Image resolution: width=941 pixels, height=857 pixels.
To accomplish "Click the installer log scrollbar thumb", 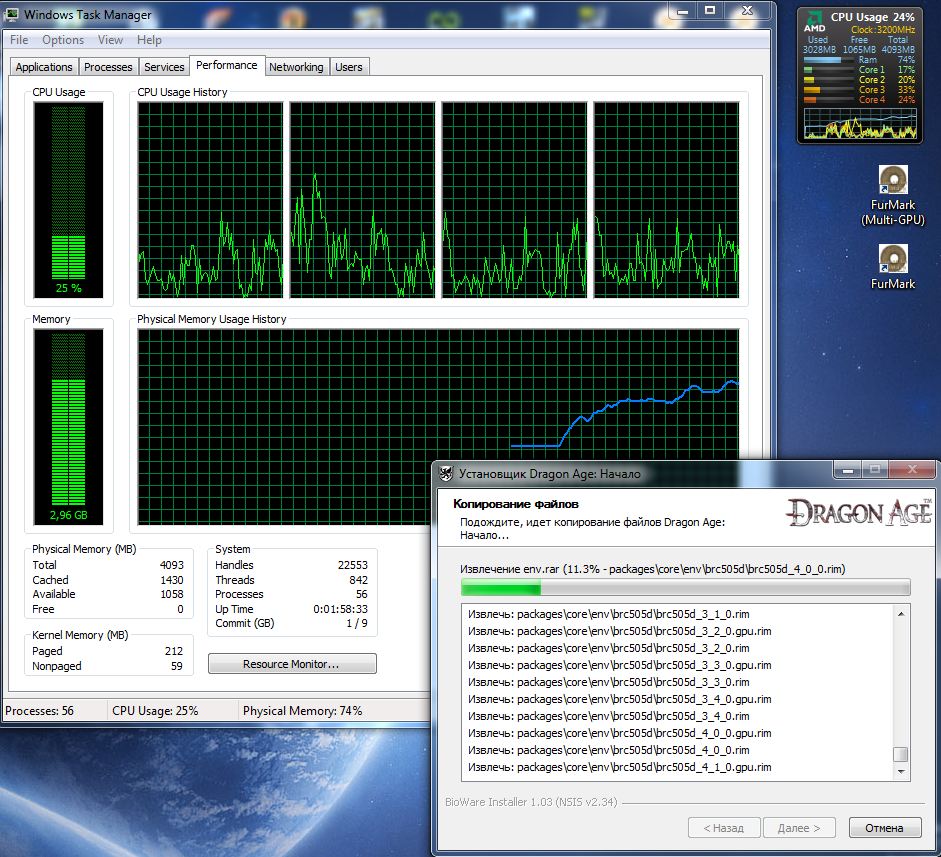I will click(x=901, y=754).
